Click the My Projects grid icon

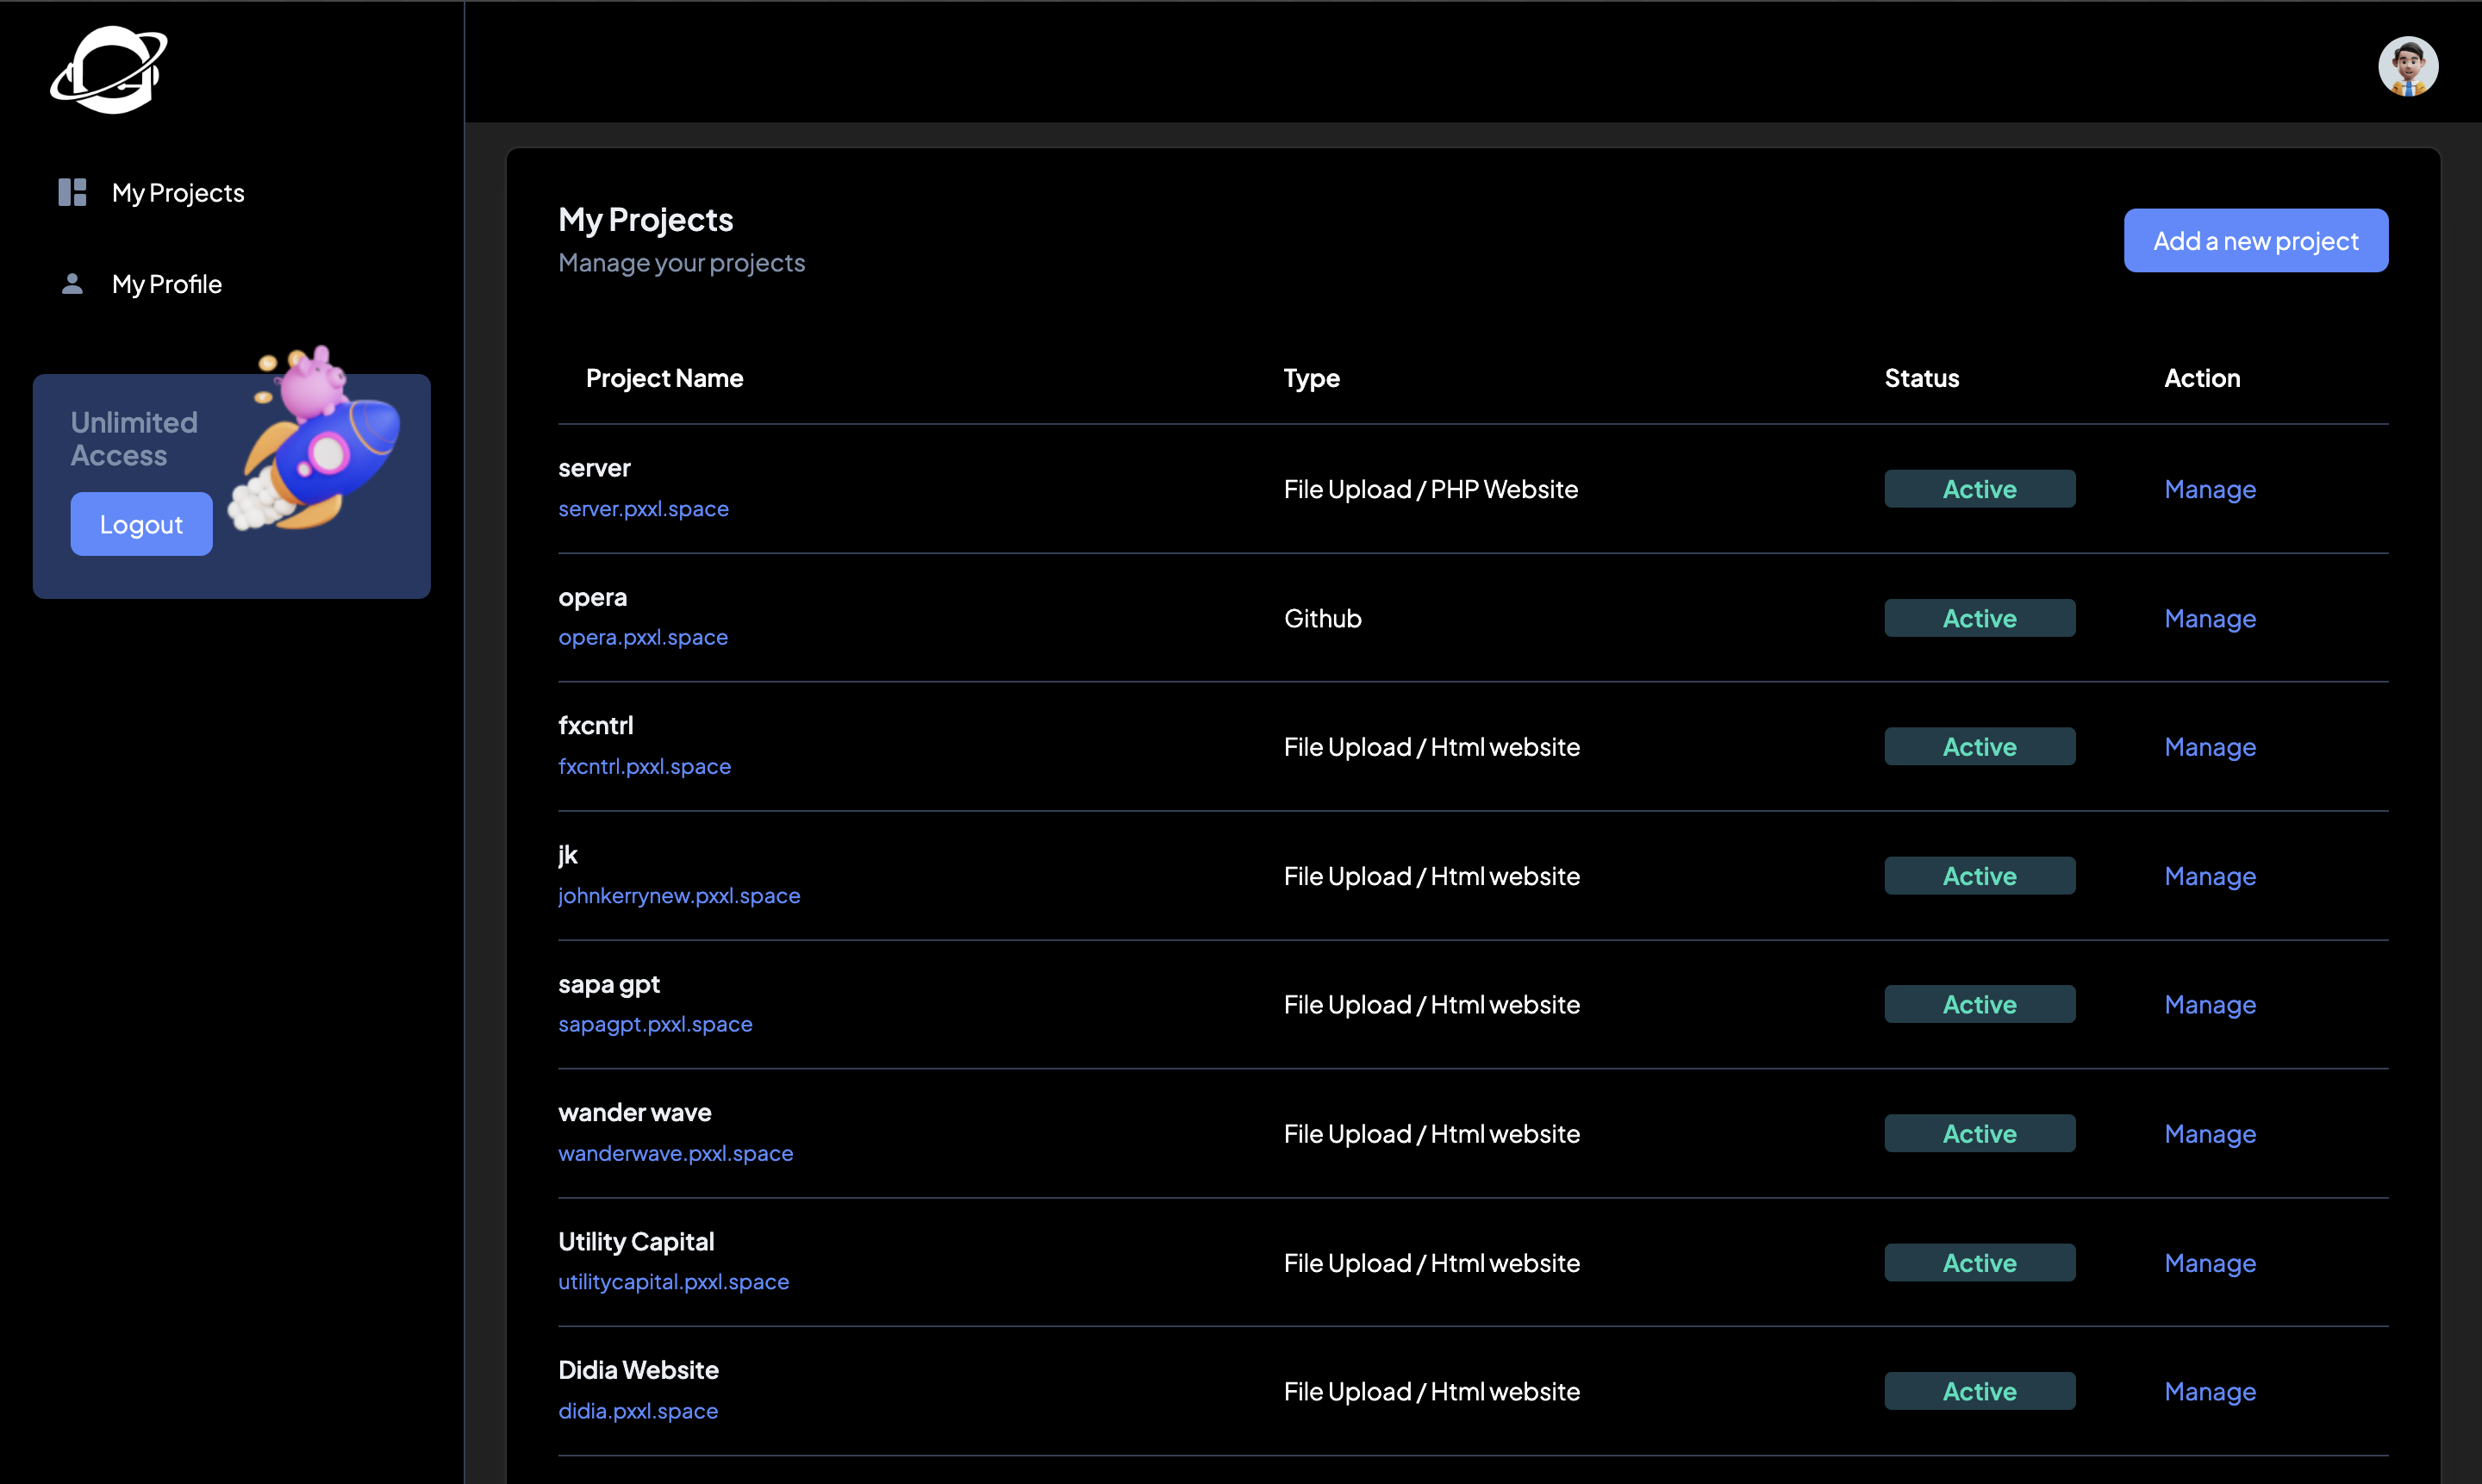72,192
